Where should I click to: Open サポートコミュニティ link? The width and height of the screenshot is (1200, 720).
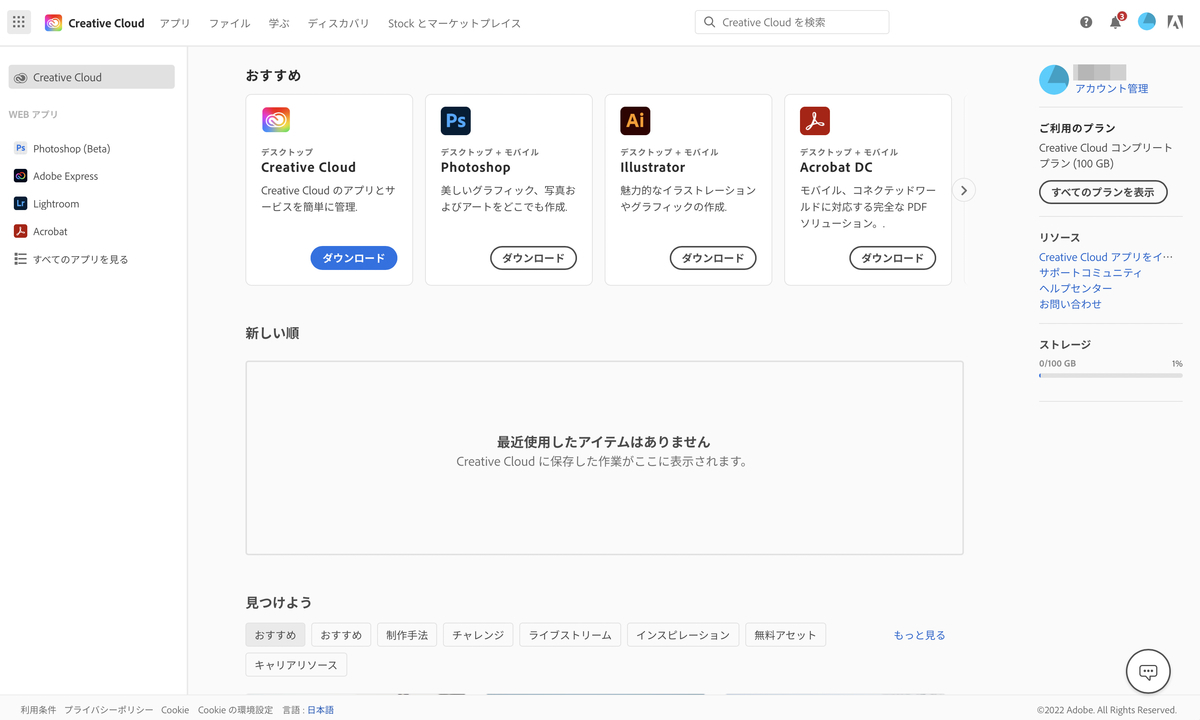[1090, 273]
